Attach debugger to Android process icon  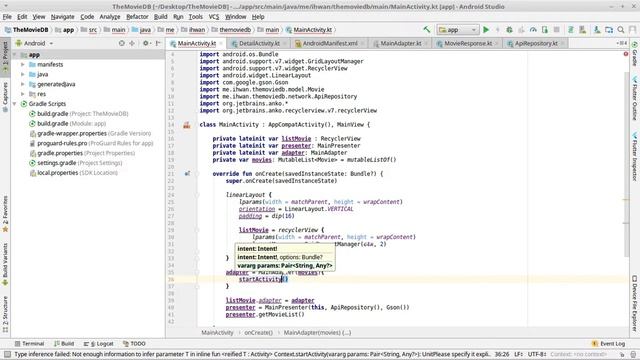point(544,30)
